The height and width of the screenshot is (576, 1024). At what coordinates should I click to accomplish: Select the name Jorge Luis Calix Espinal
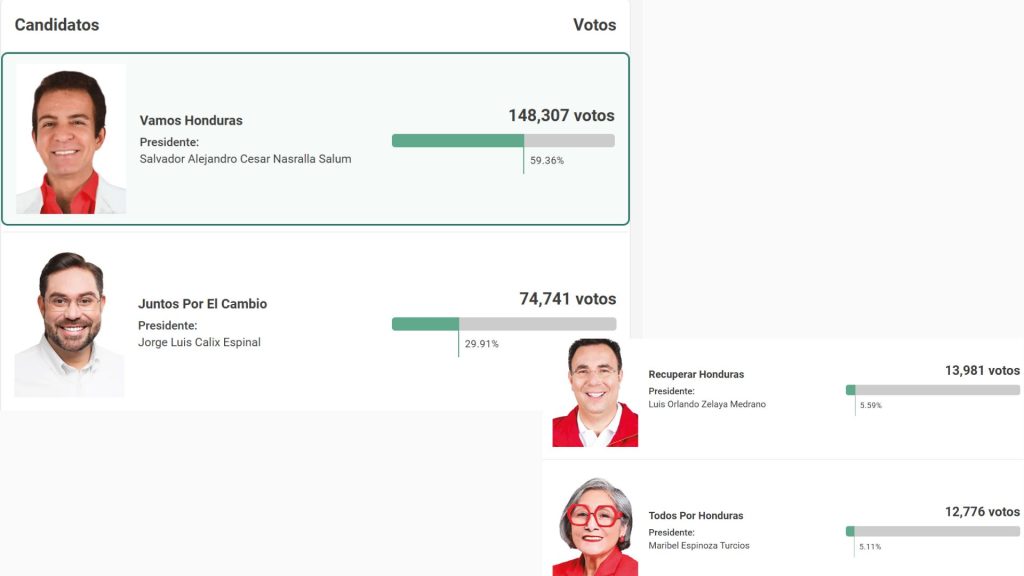click(x=199, y=343)
